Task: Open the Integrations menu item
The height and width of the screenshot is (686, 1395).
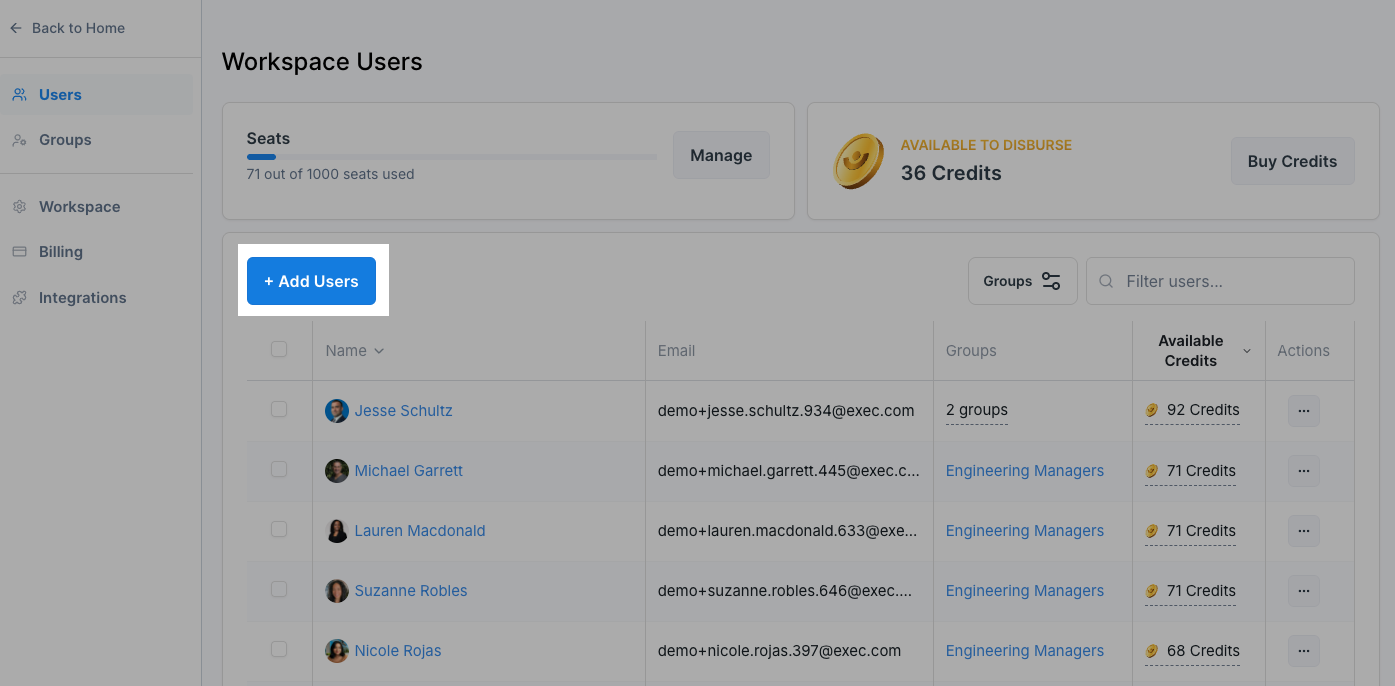Action: click(97, 298)
